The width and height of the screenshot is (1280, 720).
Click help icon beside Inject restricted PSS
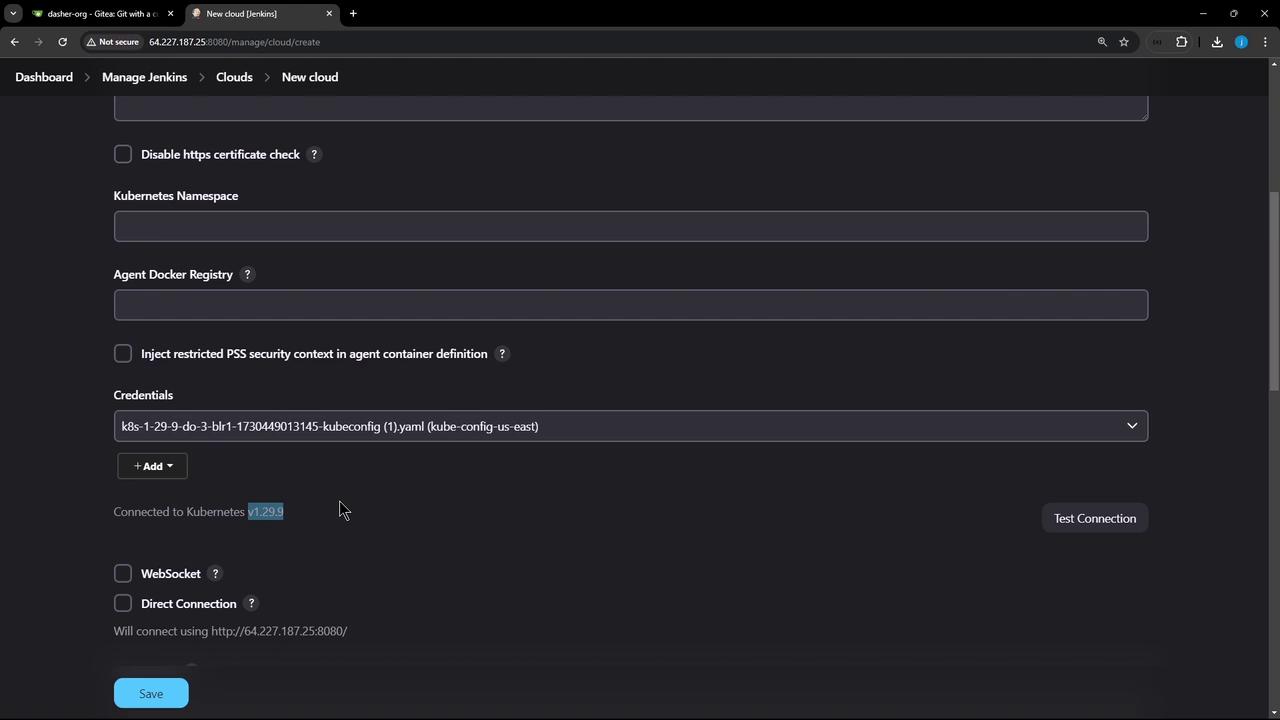pyautogui.click(x=502, y=354)
